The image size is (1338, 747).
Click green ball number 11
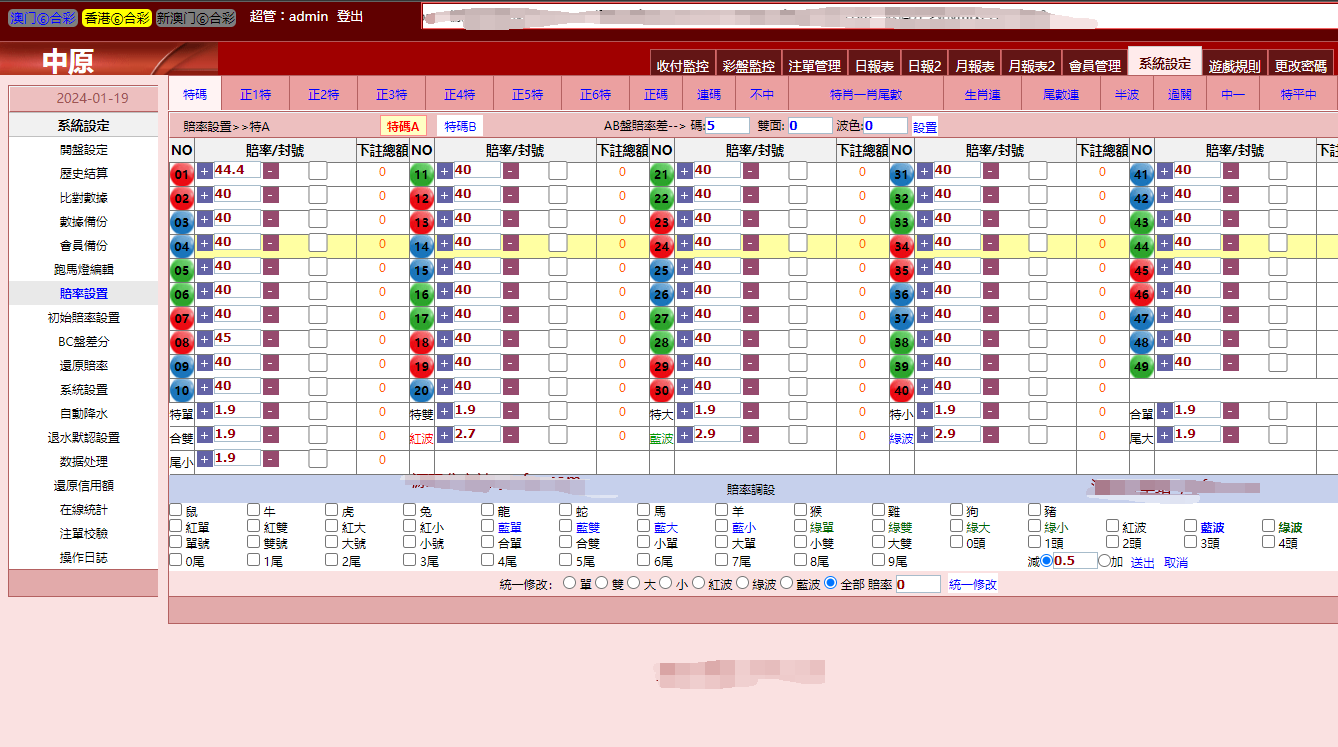tap(421, 175)
